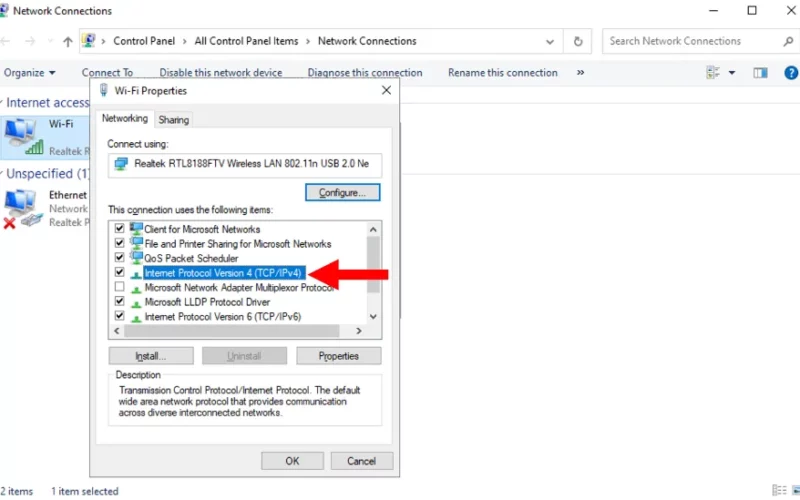Click Diagnose this connection
The image size is (800, 500).
(365, 73)
